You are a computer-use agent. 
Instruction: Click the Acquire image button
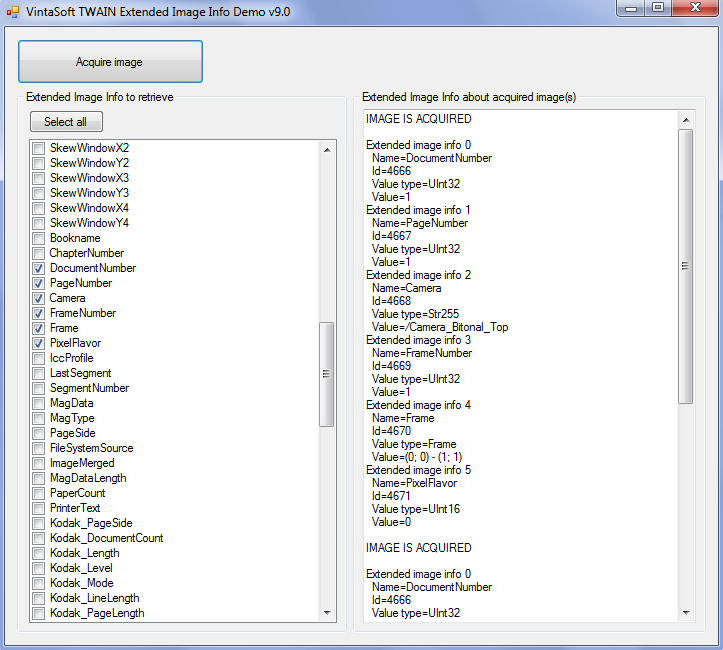(x=110, y=62)
